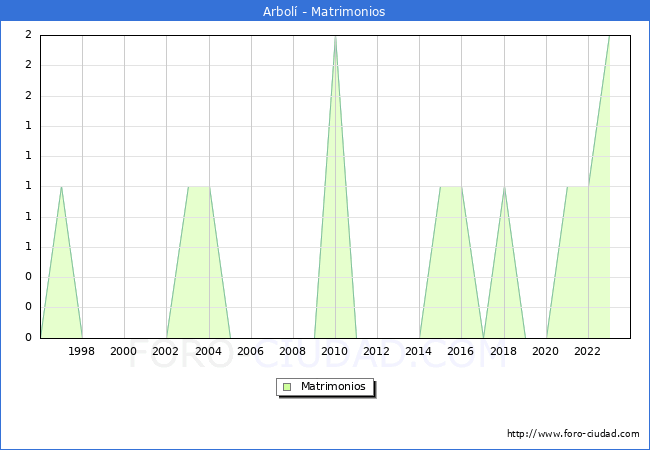Click the 2023 data point at chart top
Screen dimensions: 650x450
[x=609, y=36]
